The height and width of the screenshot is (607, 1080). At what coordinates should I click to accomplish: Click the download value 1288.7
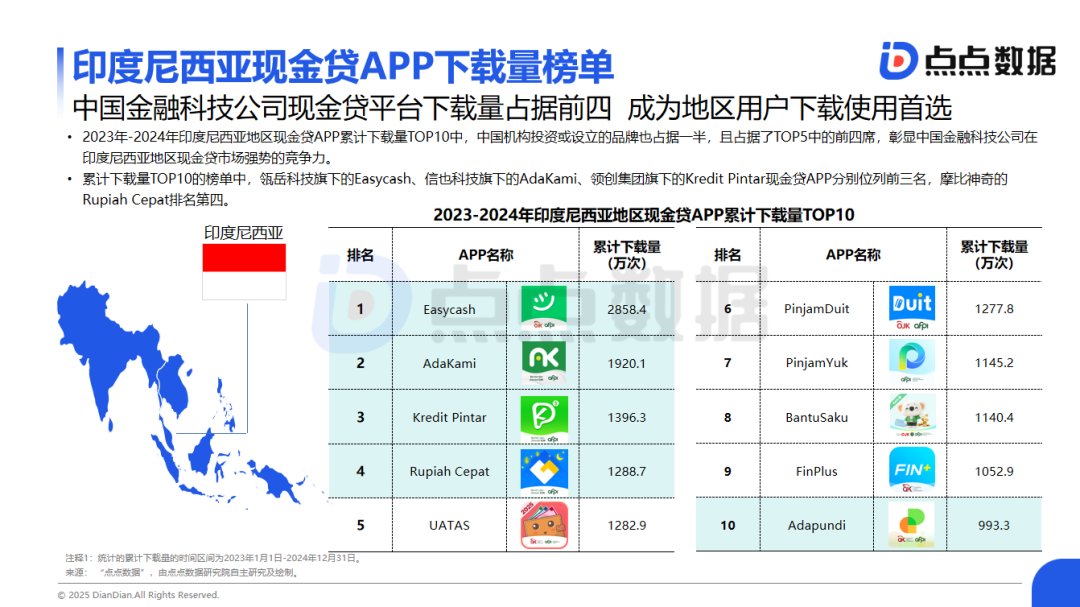627,471
